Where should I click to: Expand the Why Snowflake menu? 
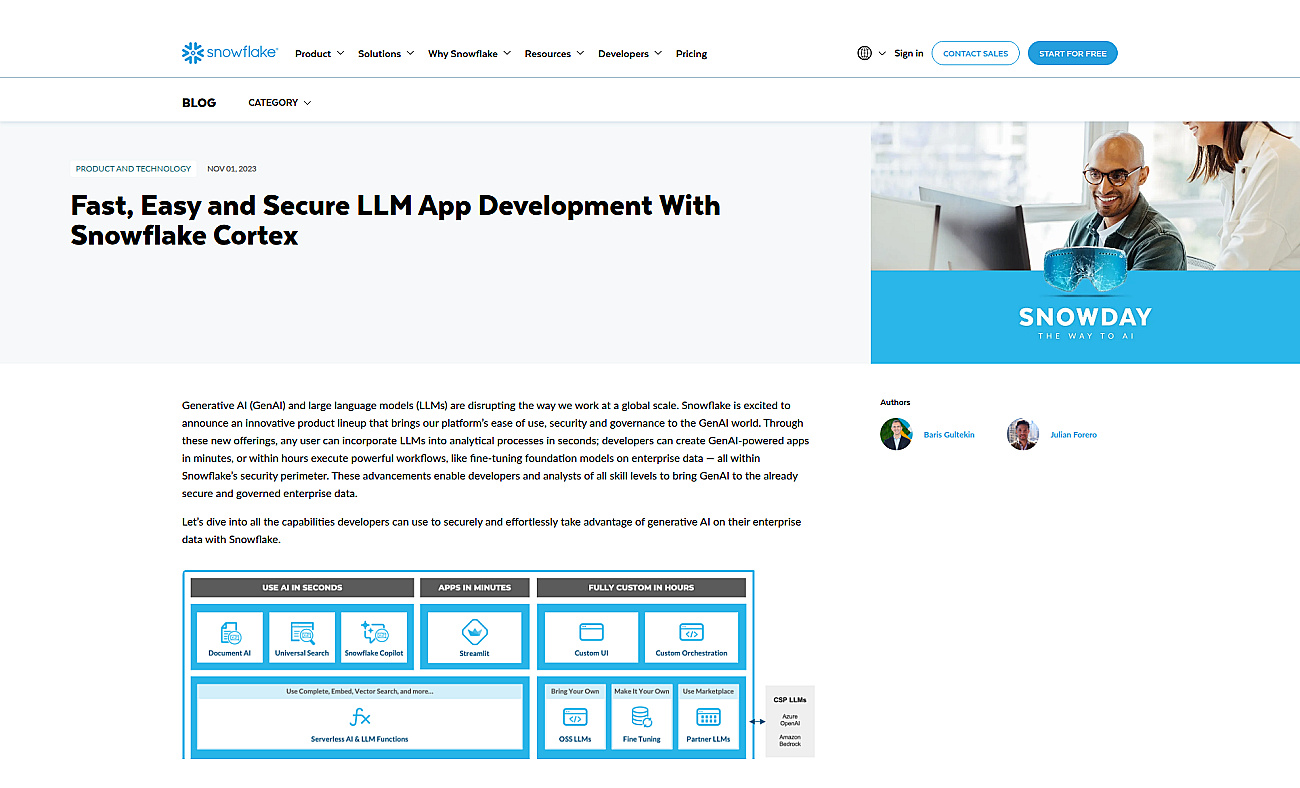[469, 54]
